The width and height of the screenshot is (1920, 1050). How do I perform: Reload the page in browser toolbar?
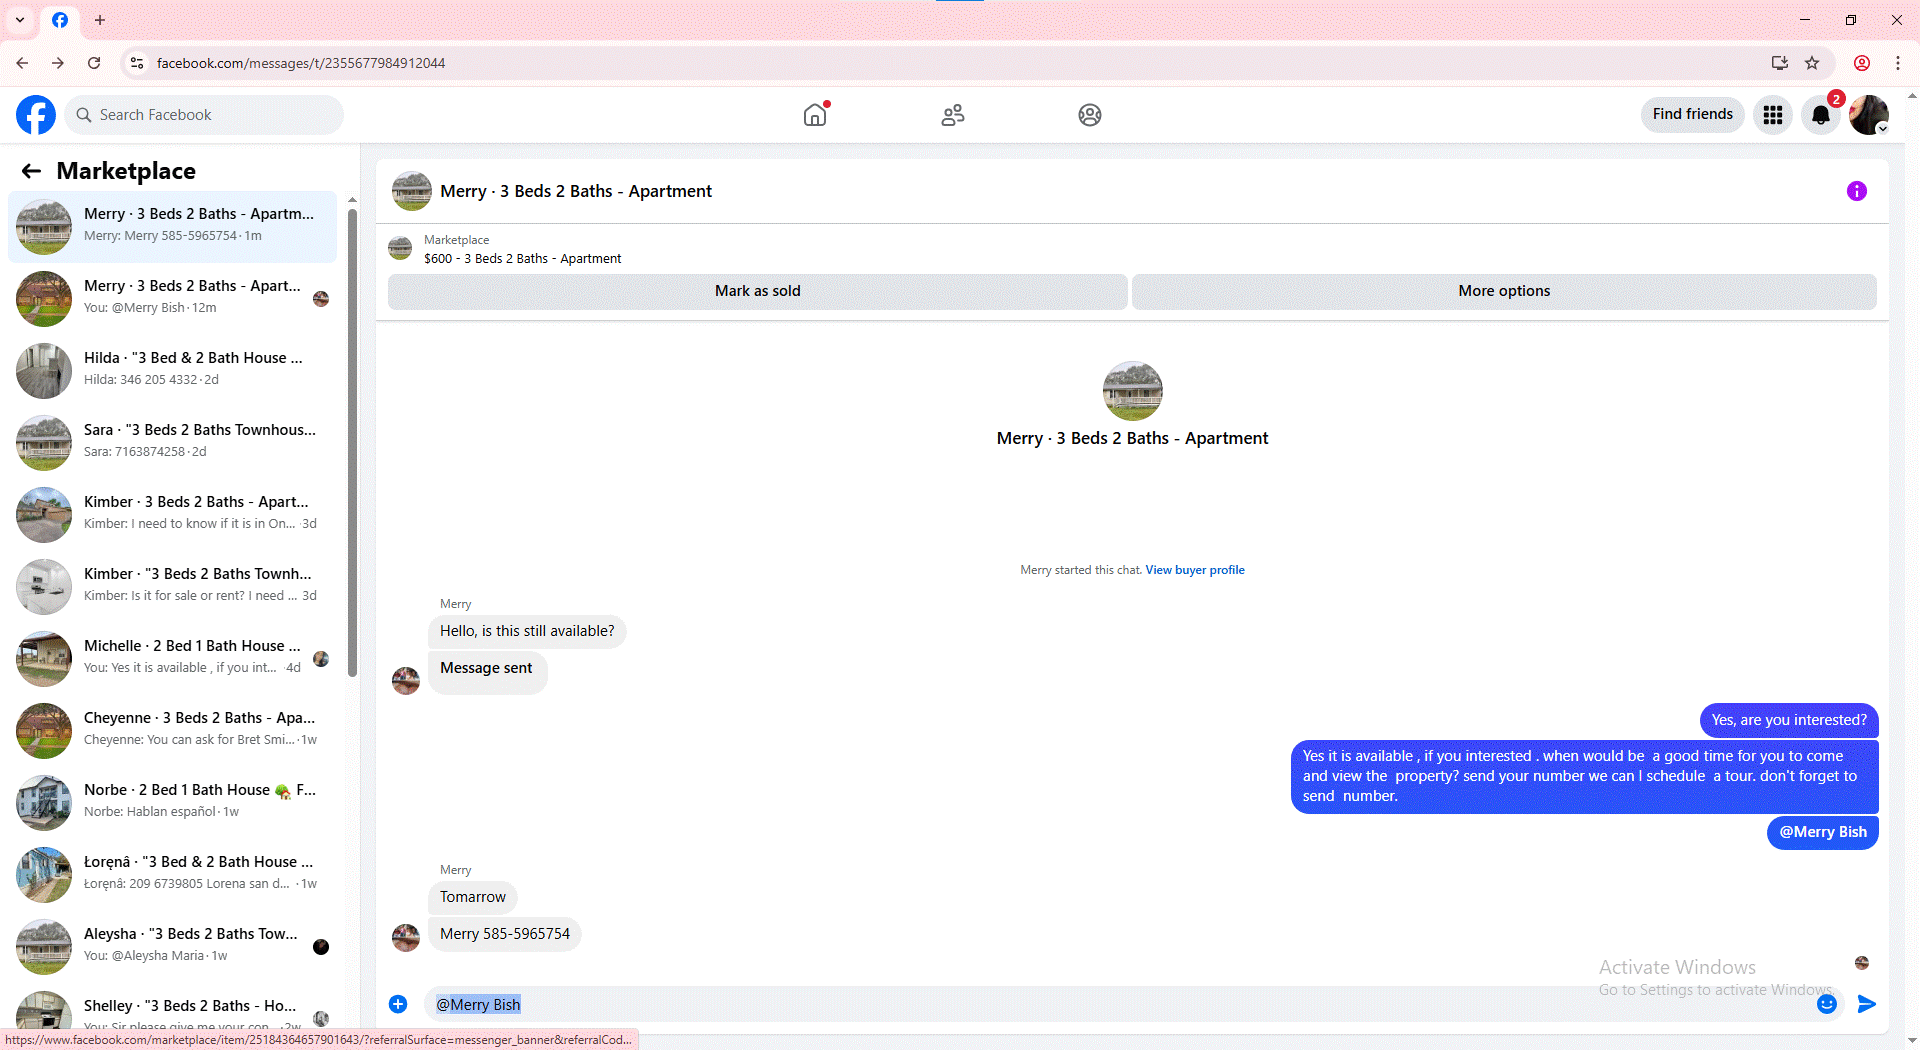point(94,63)
